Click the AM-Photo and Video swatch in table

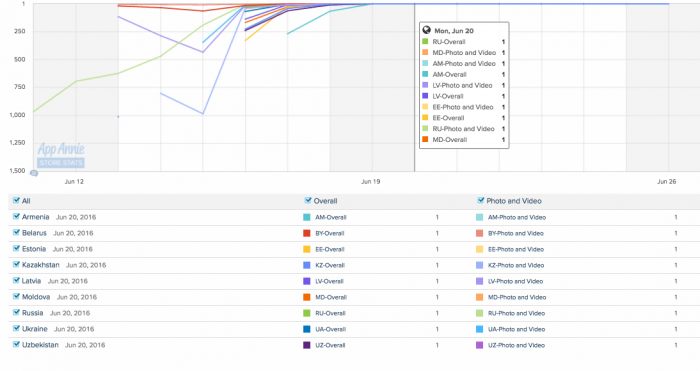coord(479,217)
